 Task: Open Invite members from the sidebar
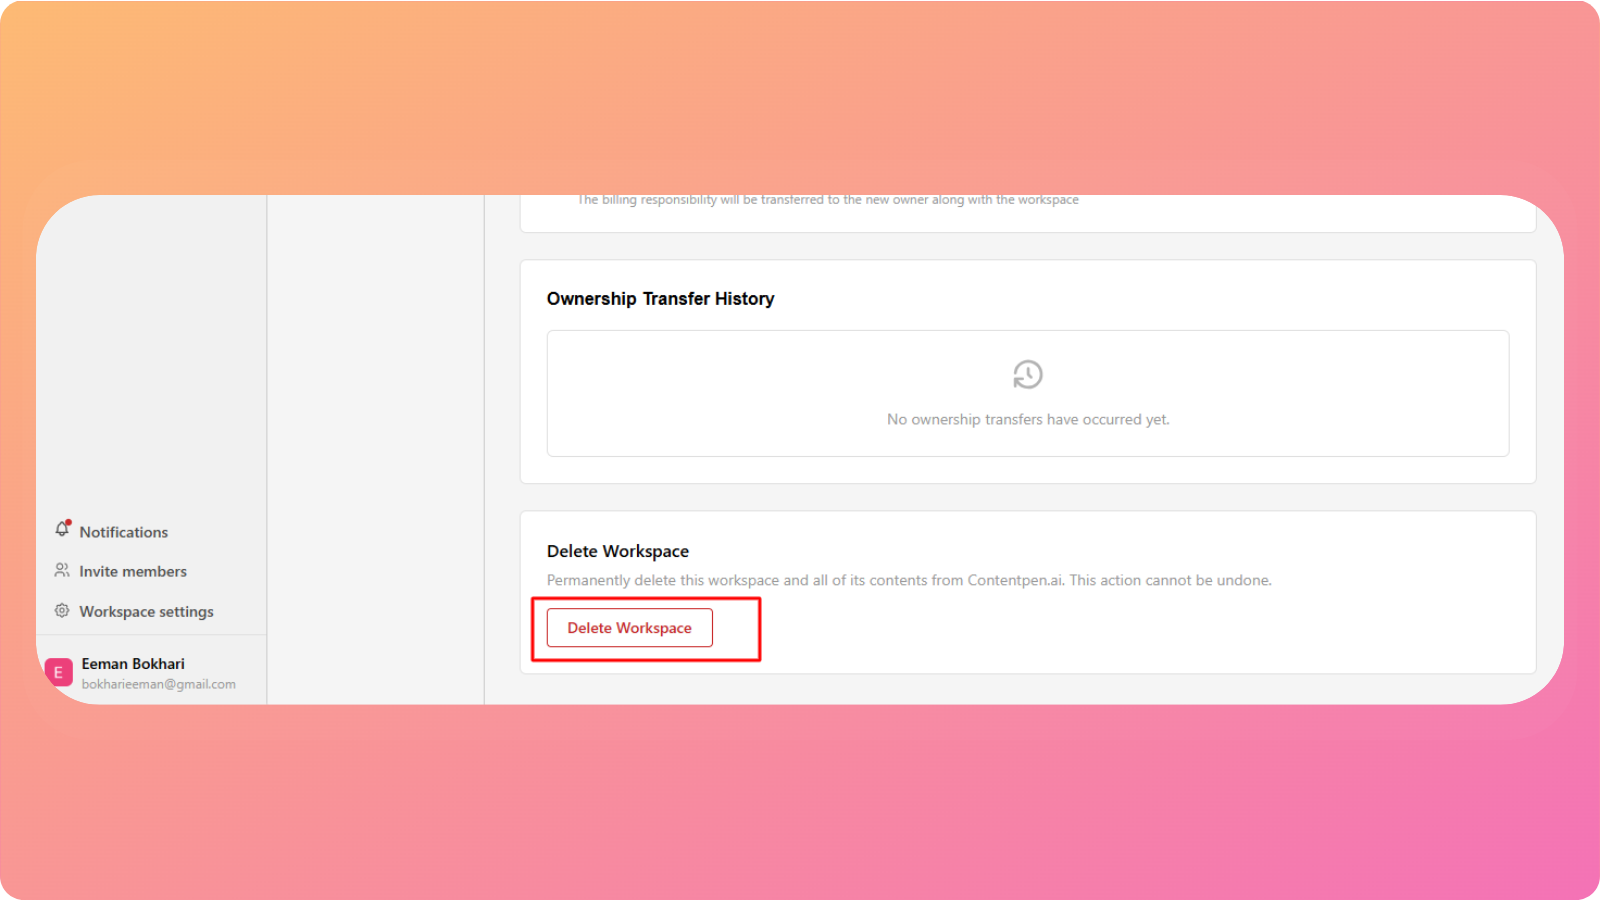[x=133, y=571]
